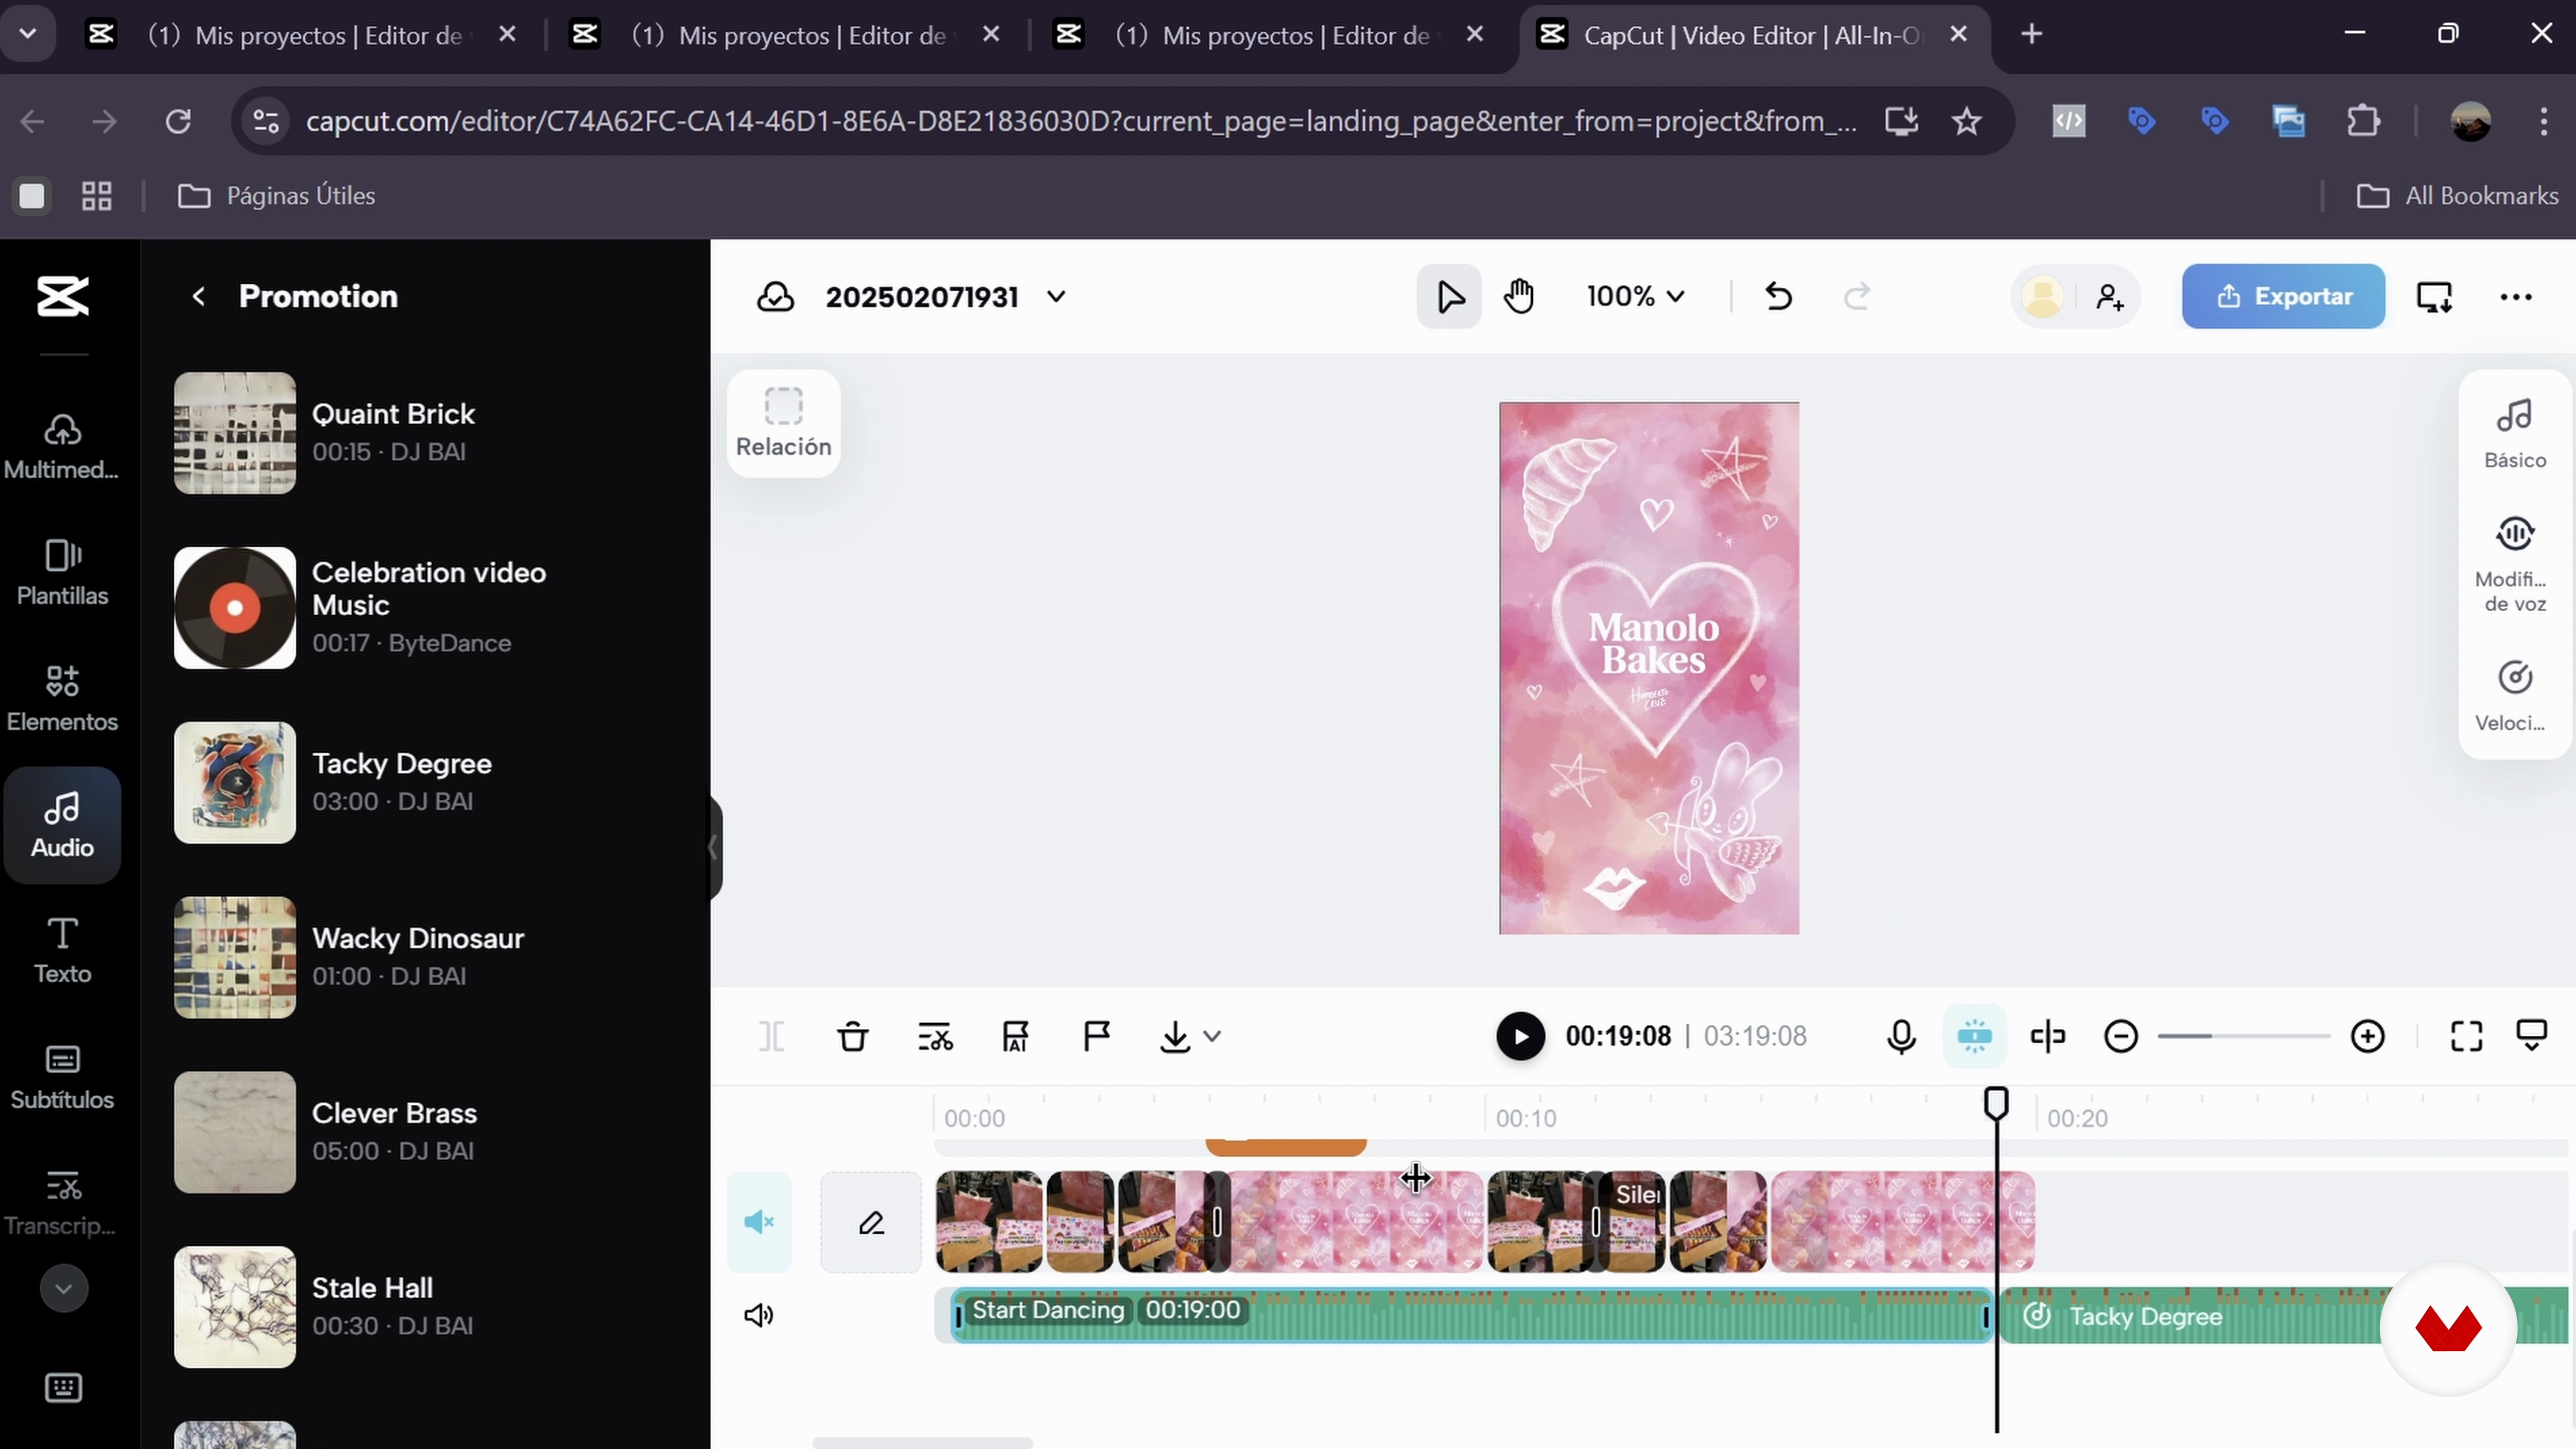The width and height of the screenshot is (2576, 1449).
Task: Open the Subtítulos panel
Action: coord(62,1076)
